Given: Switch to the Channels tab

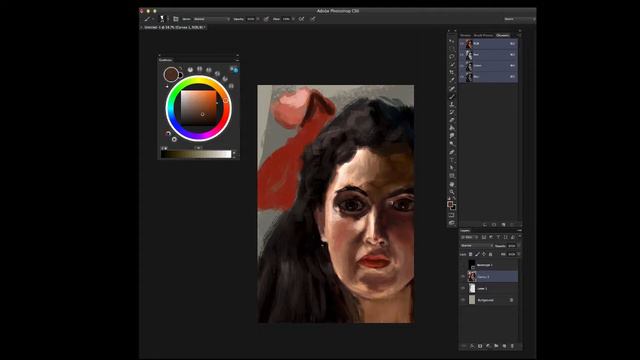Looking at the screenshot, I should click(502, 36).
